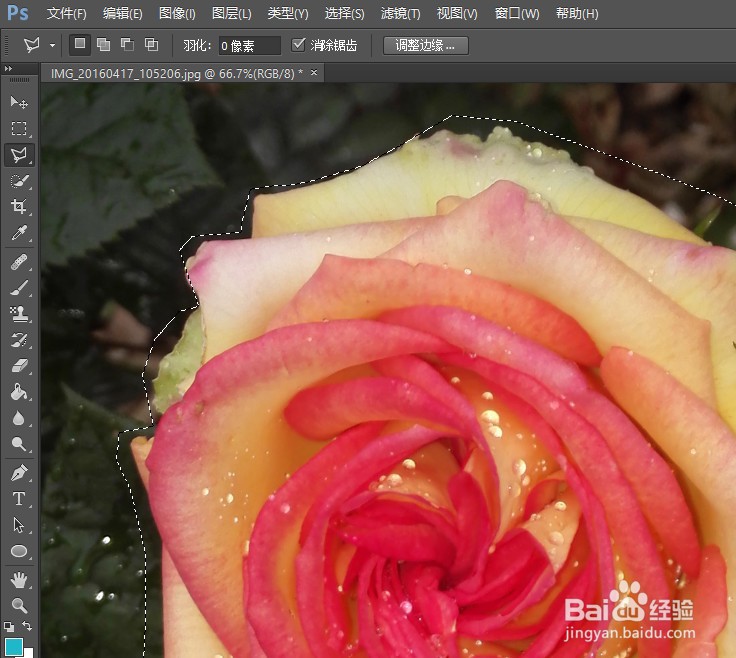This screenshot has height=658, width=736.
Task: Select the Healing Brush tool
Action: coord(19,262)
